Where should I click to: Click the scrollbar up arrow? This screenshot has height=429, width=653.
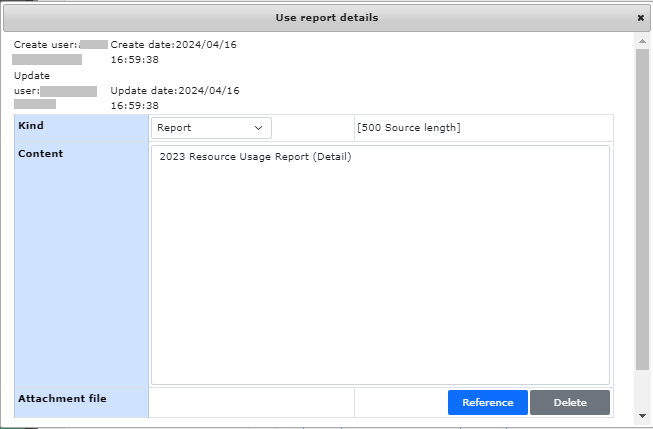coord(642,41)
